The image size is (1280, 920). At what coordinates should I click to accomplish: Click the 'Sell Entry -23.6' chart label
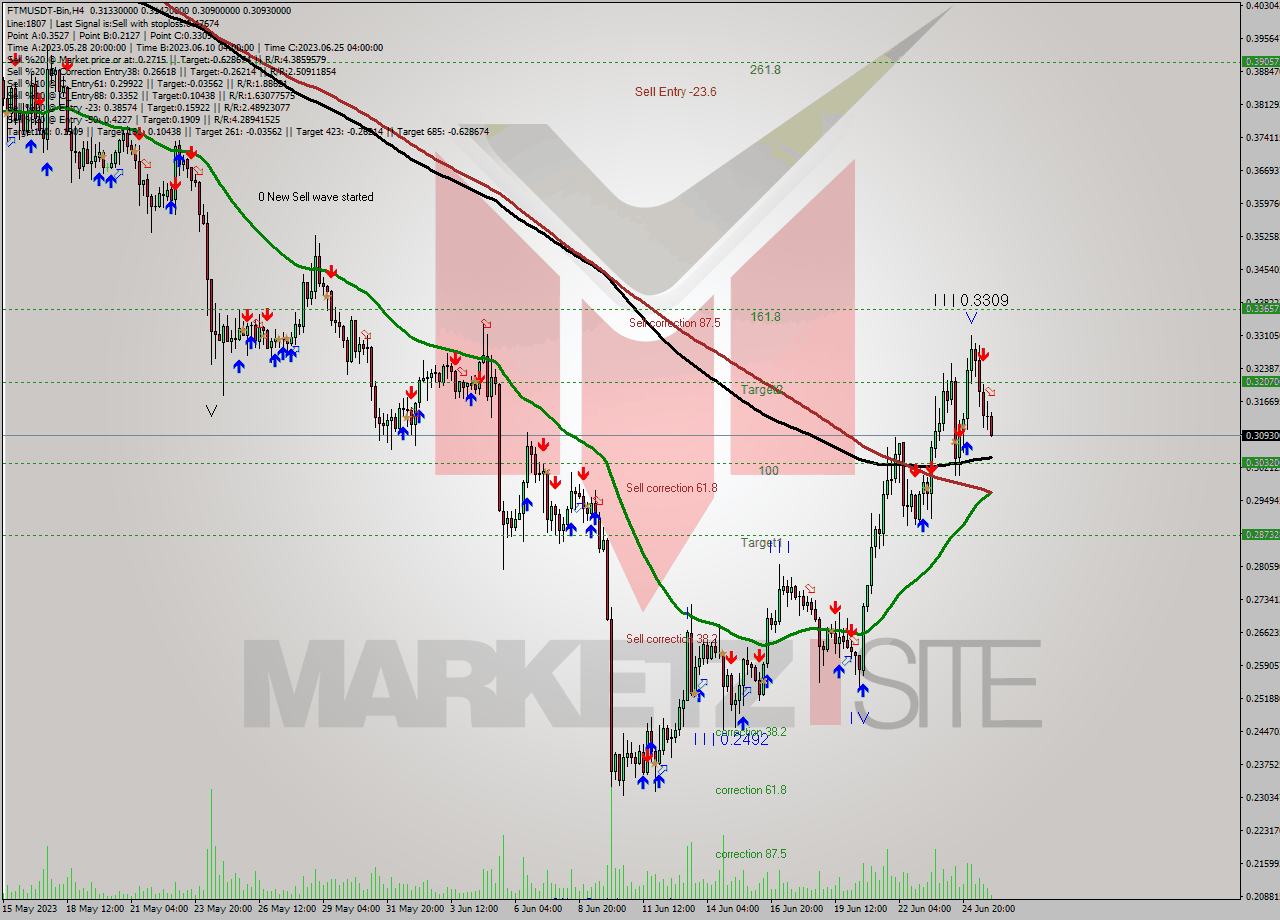click(675, 91)
